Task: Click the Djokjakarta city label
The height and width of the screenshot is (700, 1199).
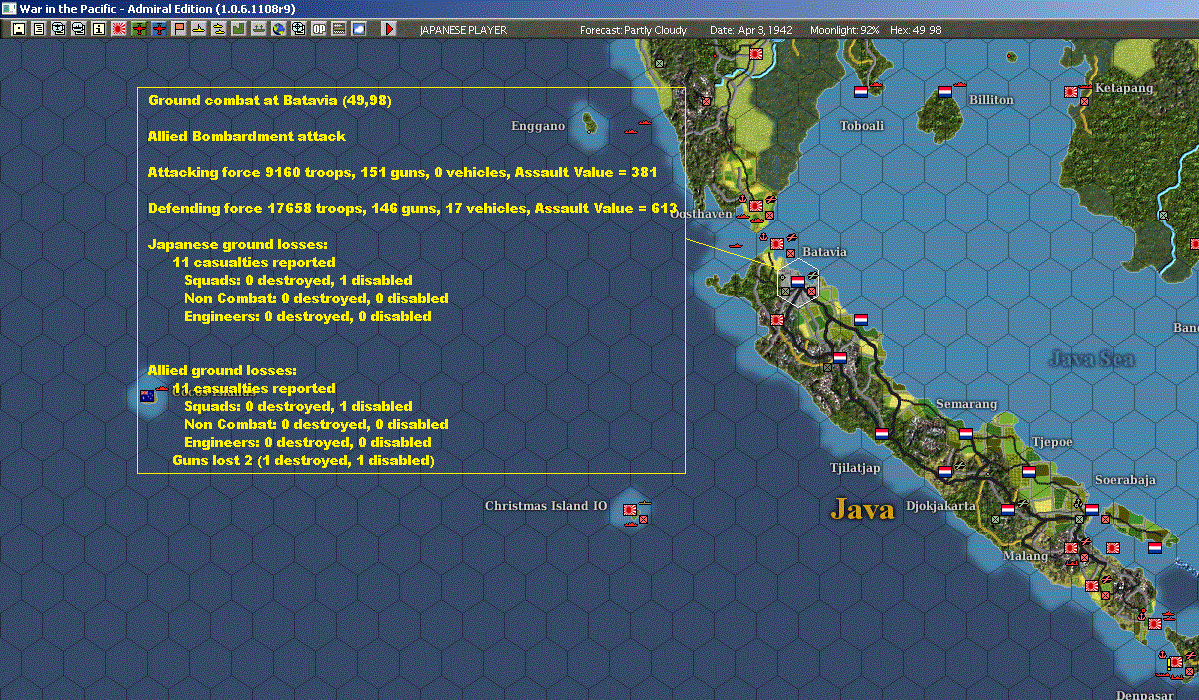Action: pyautogui.click(x=940, y=506)
